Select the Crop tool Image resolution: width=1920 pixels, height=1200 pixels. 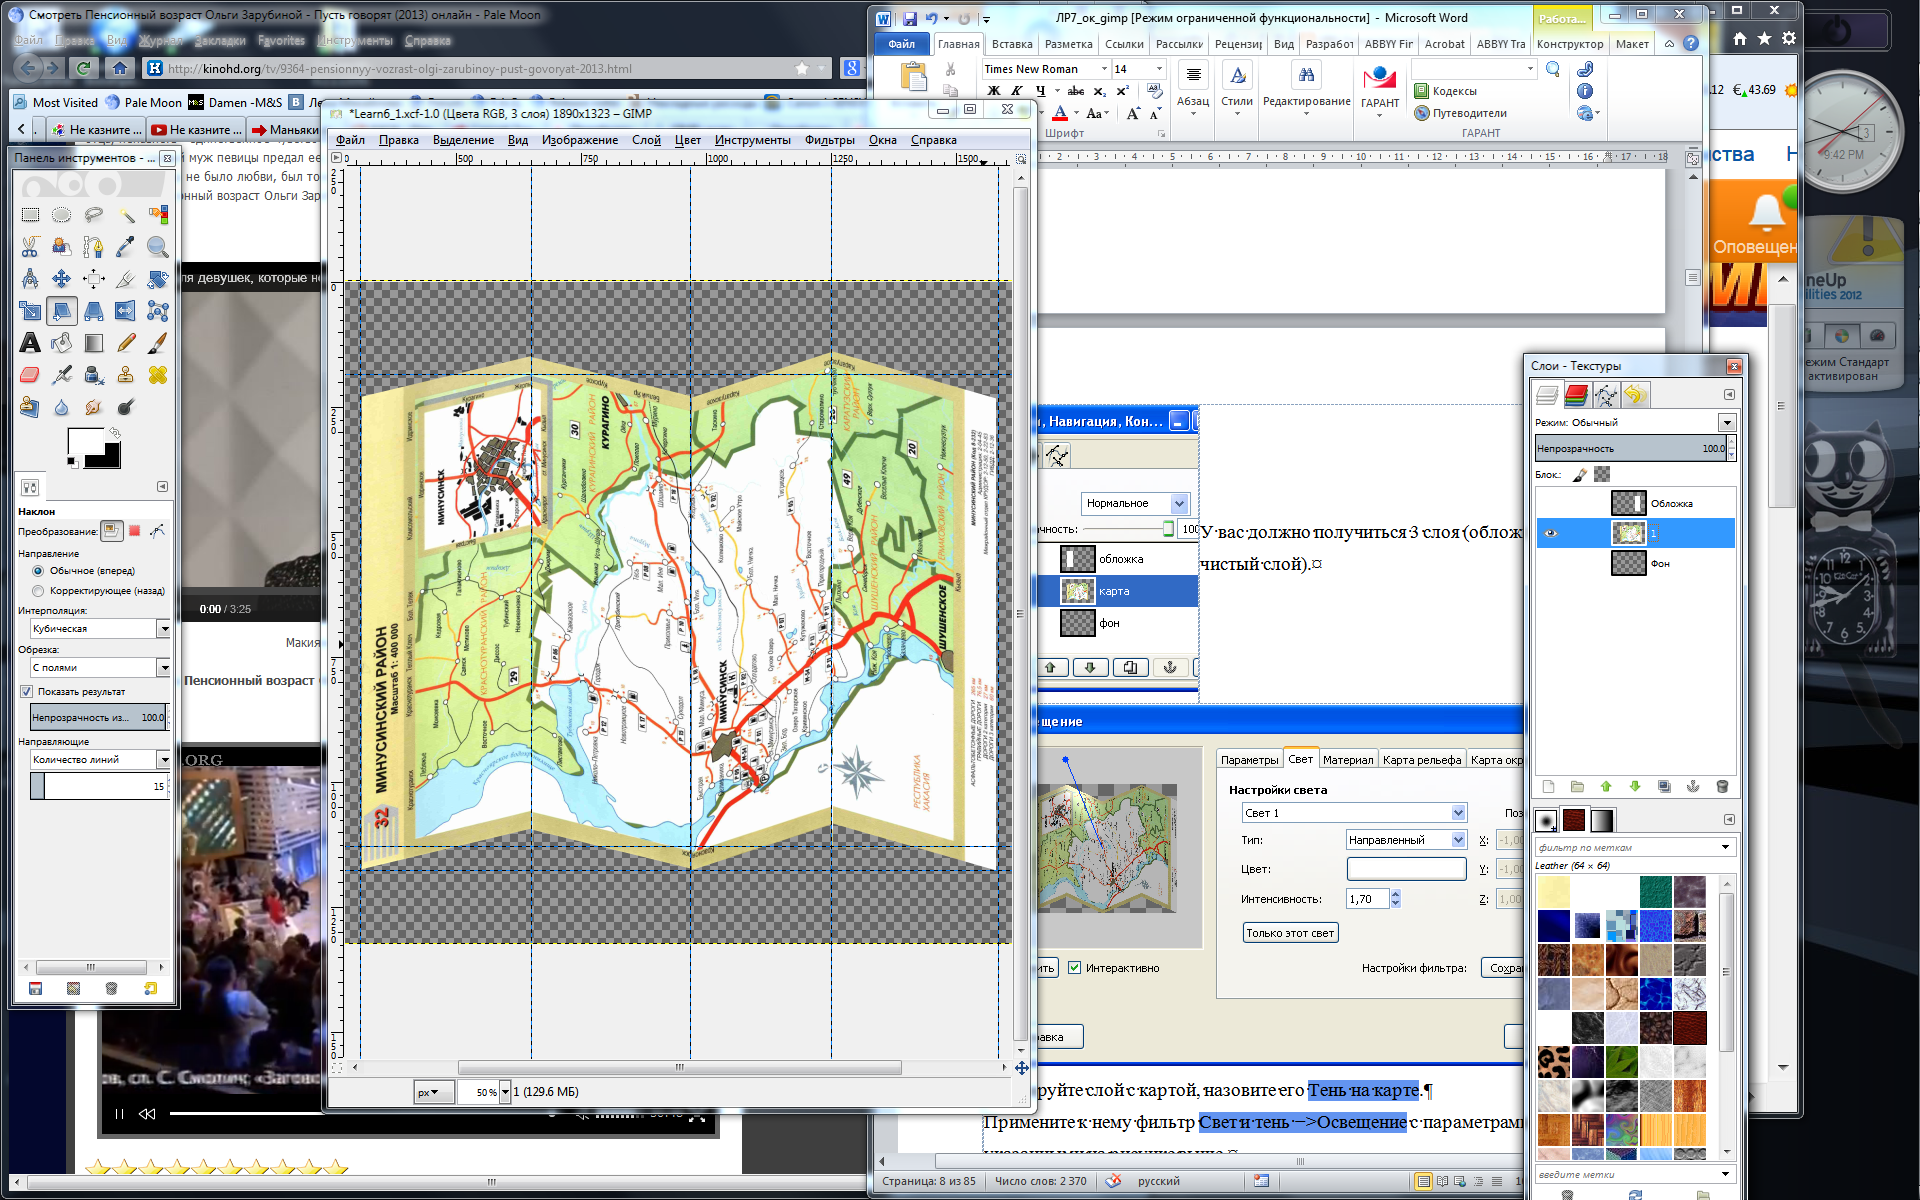click(126, 279)
